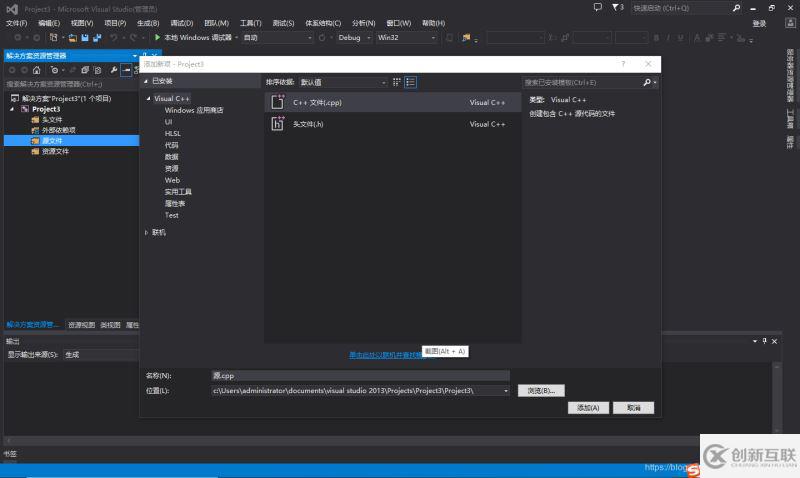
Task: Switch template view to list mode
Action: click(410, 82)
